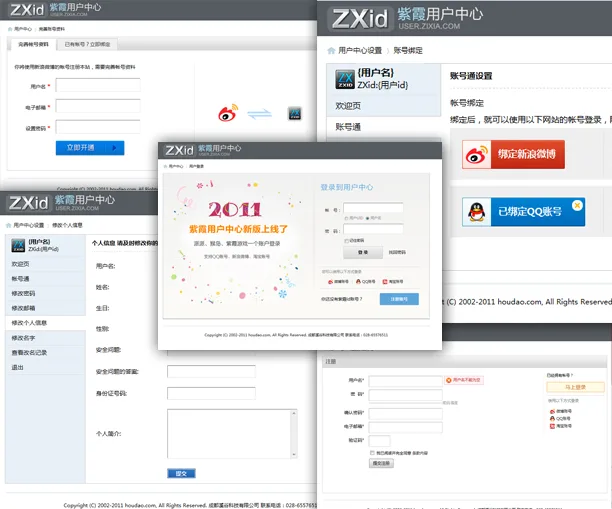Click the 淘宝账号 icon in the login dialog

coord(387,281)
